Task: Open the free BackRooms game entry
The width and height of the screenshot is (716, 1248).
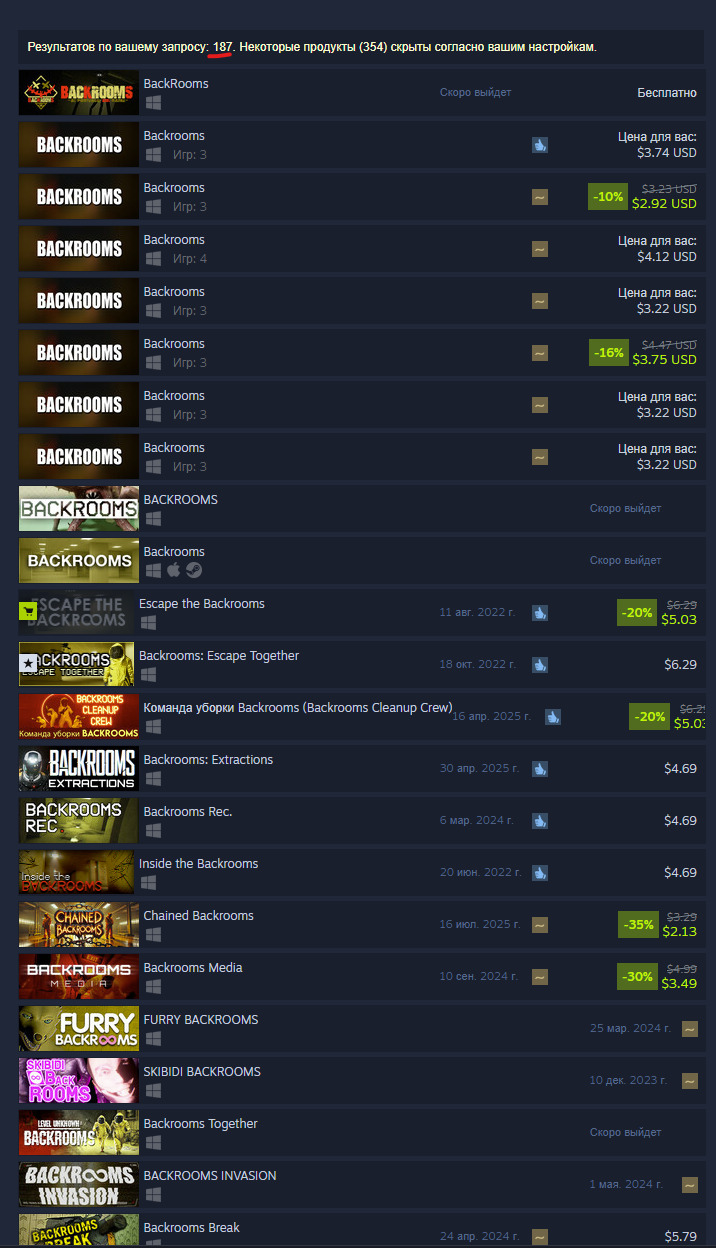Action: tap(361, 93)
